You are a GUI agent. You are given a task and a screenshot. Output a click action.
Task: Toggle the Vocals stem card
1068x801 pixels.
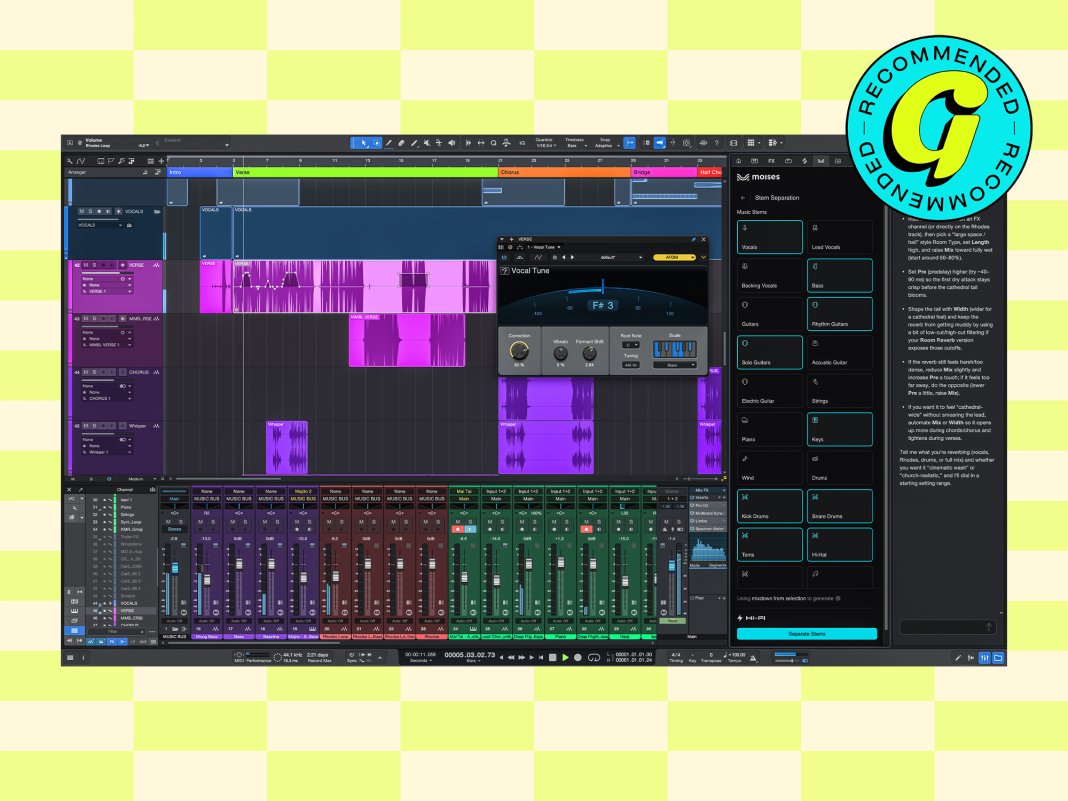(770, 236)
